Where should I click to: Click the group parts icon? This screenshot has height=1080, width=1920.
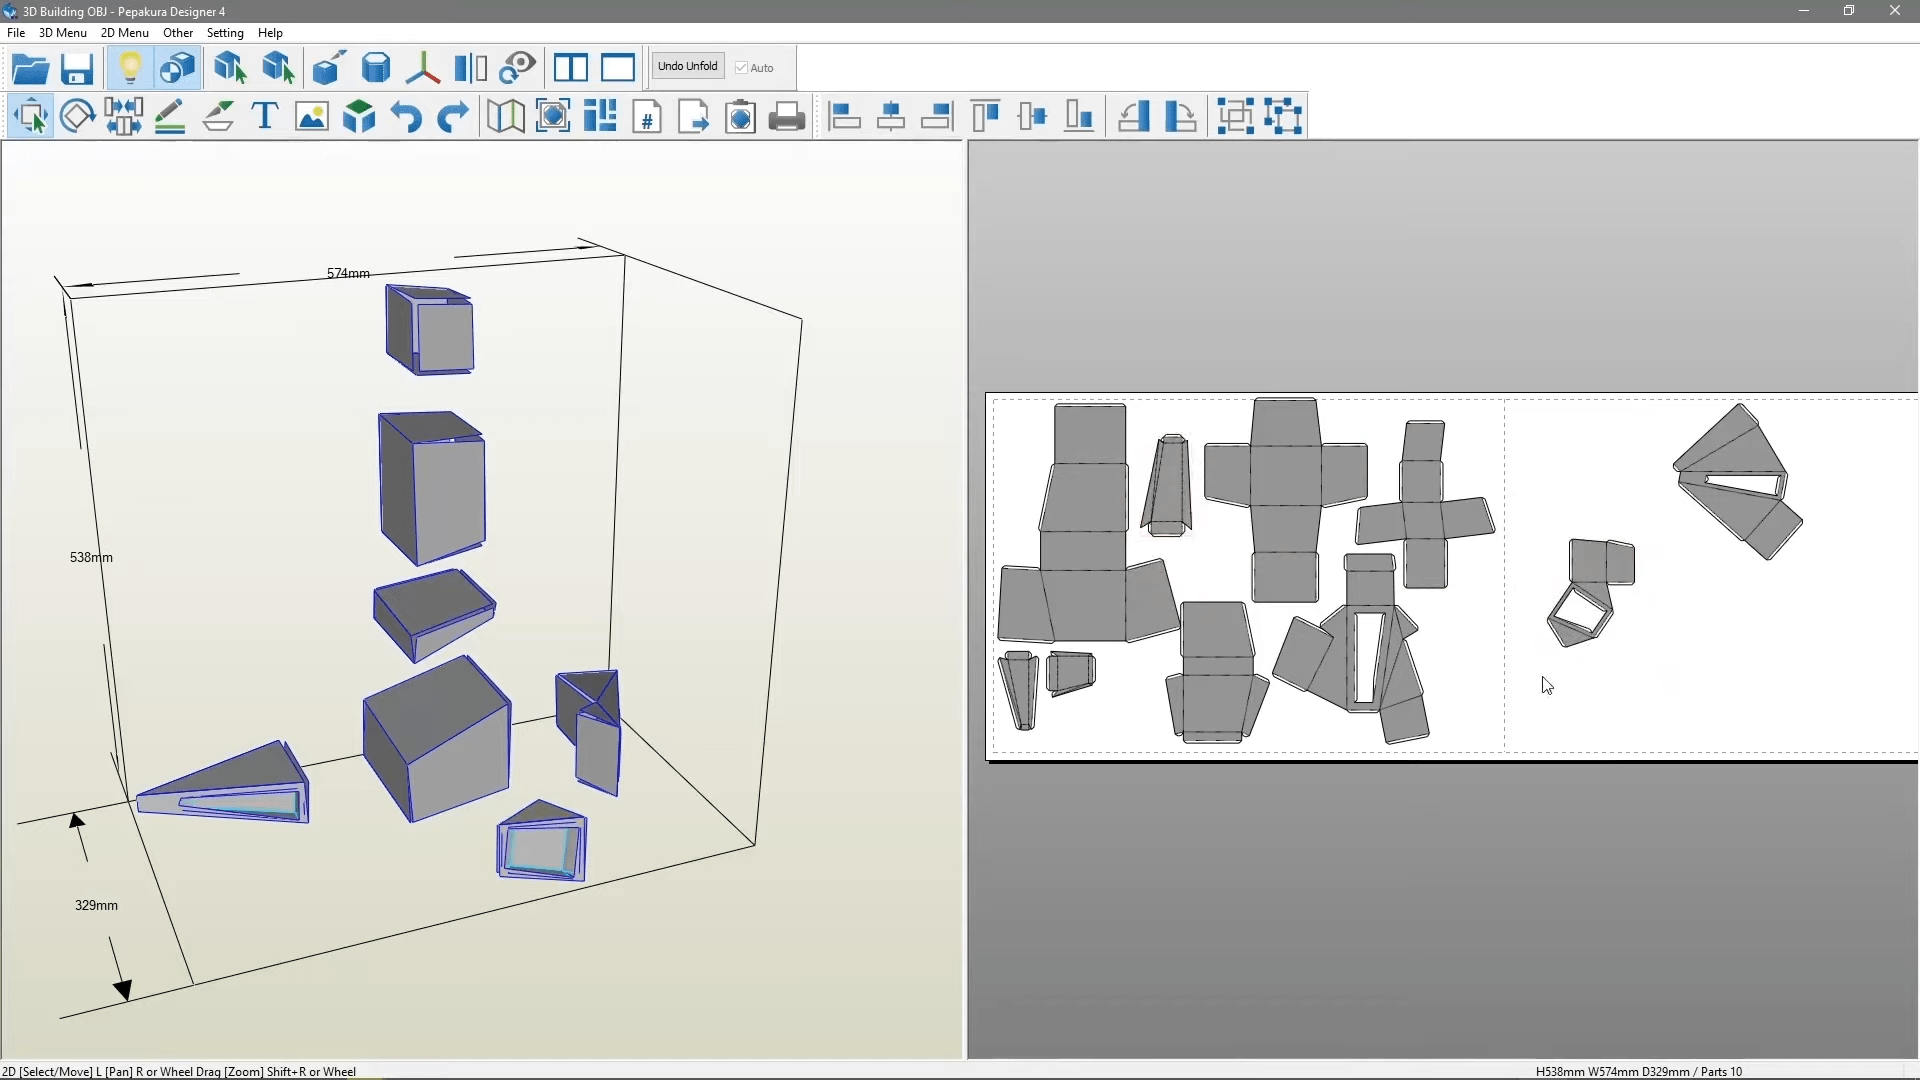1236,116
